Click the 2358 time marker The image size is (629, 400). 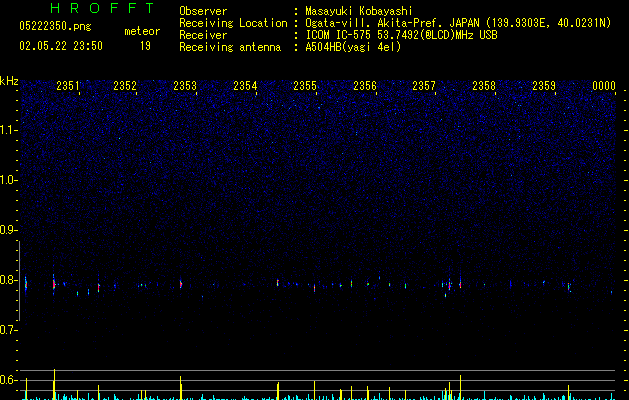[x=484, y=86]
